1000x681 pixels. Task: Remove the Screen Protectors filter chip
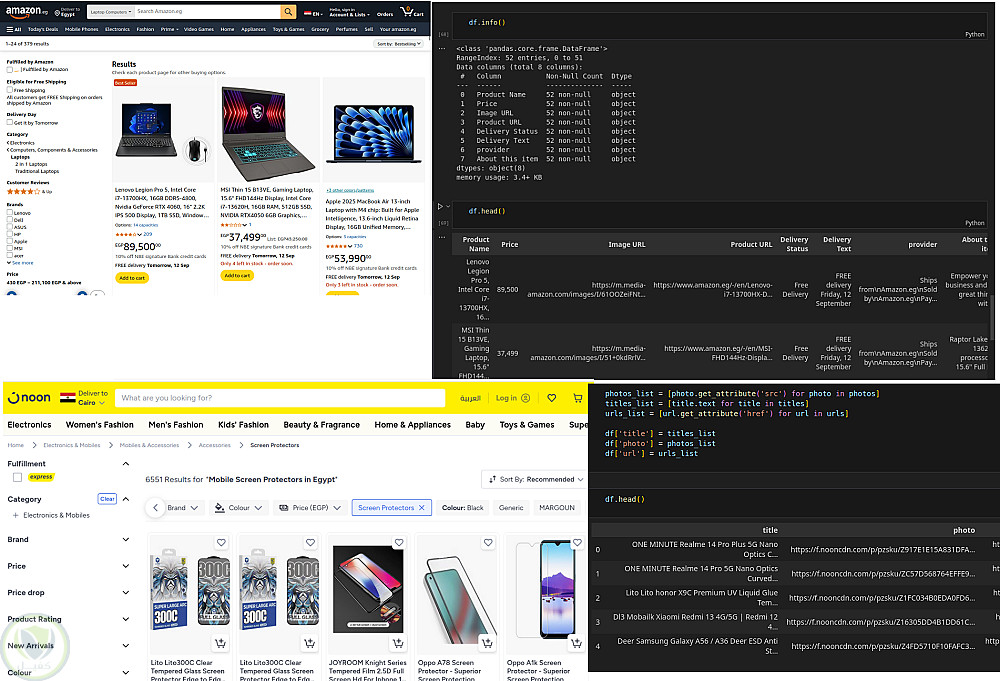click(422, 508)
